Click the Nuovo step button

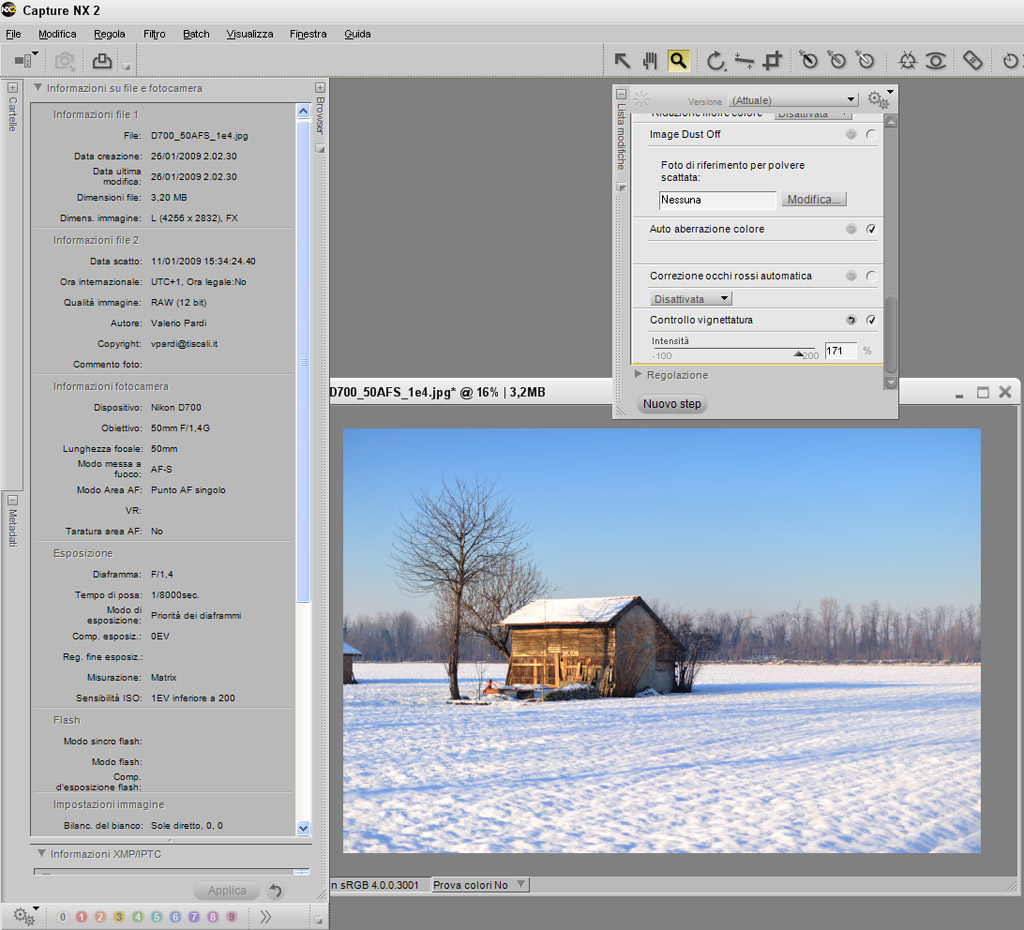pyautogui.click(x=672, y=404)
